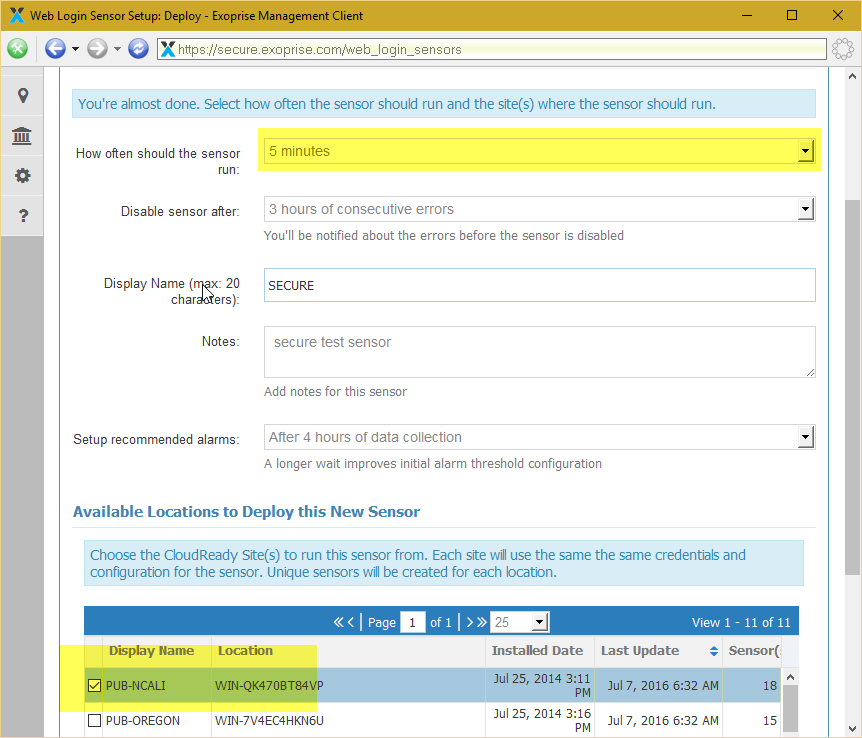Click the WIN-7V4EC4HKN6U location cell
This screenshot has width=862, height=738.
[349, 720]
